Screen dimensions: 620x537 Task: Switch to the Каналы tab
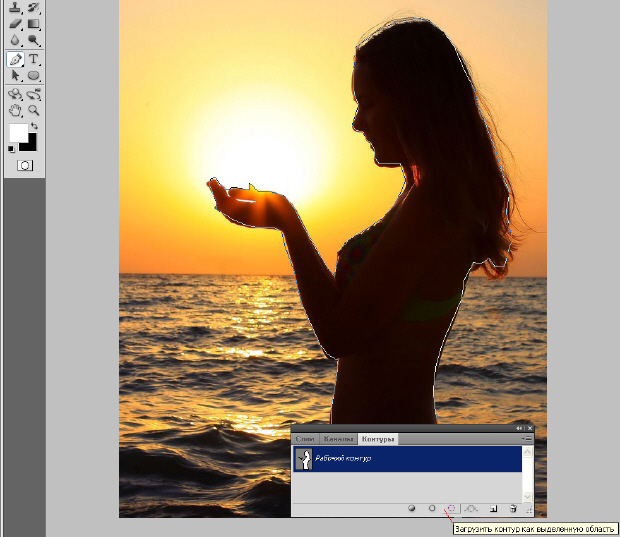click(340, 439)
